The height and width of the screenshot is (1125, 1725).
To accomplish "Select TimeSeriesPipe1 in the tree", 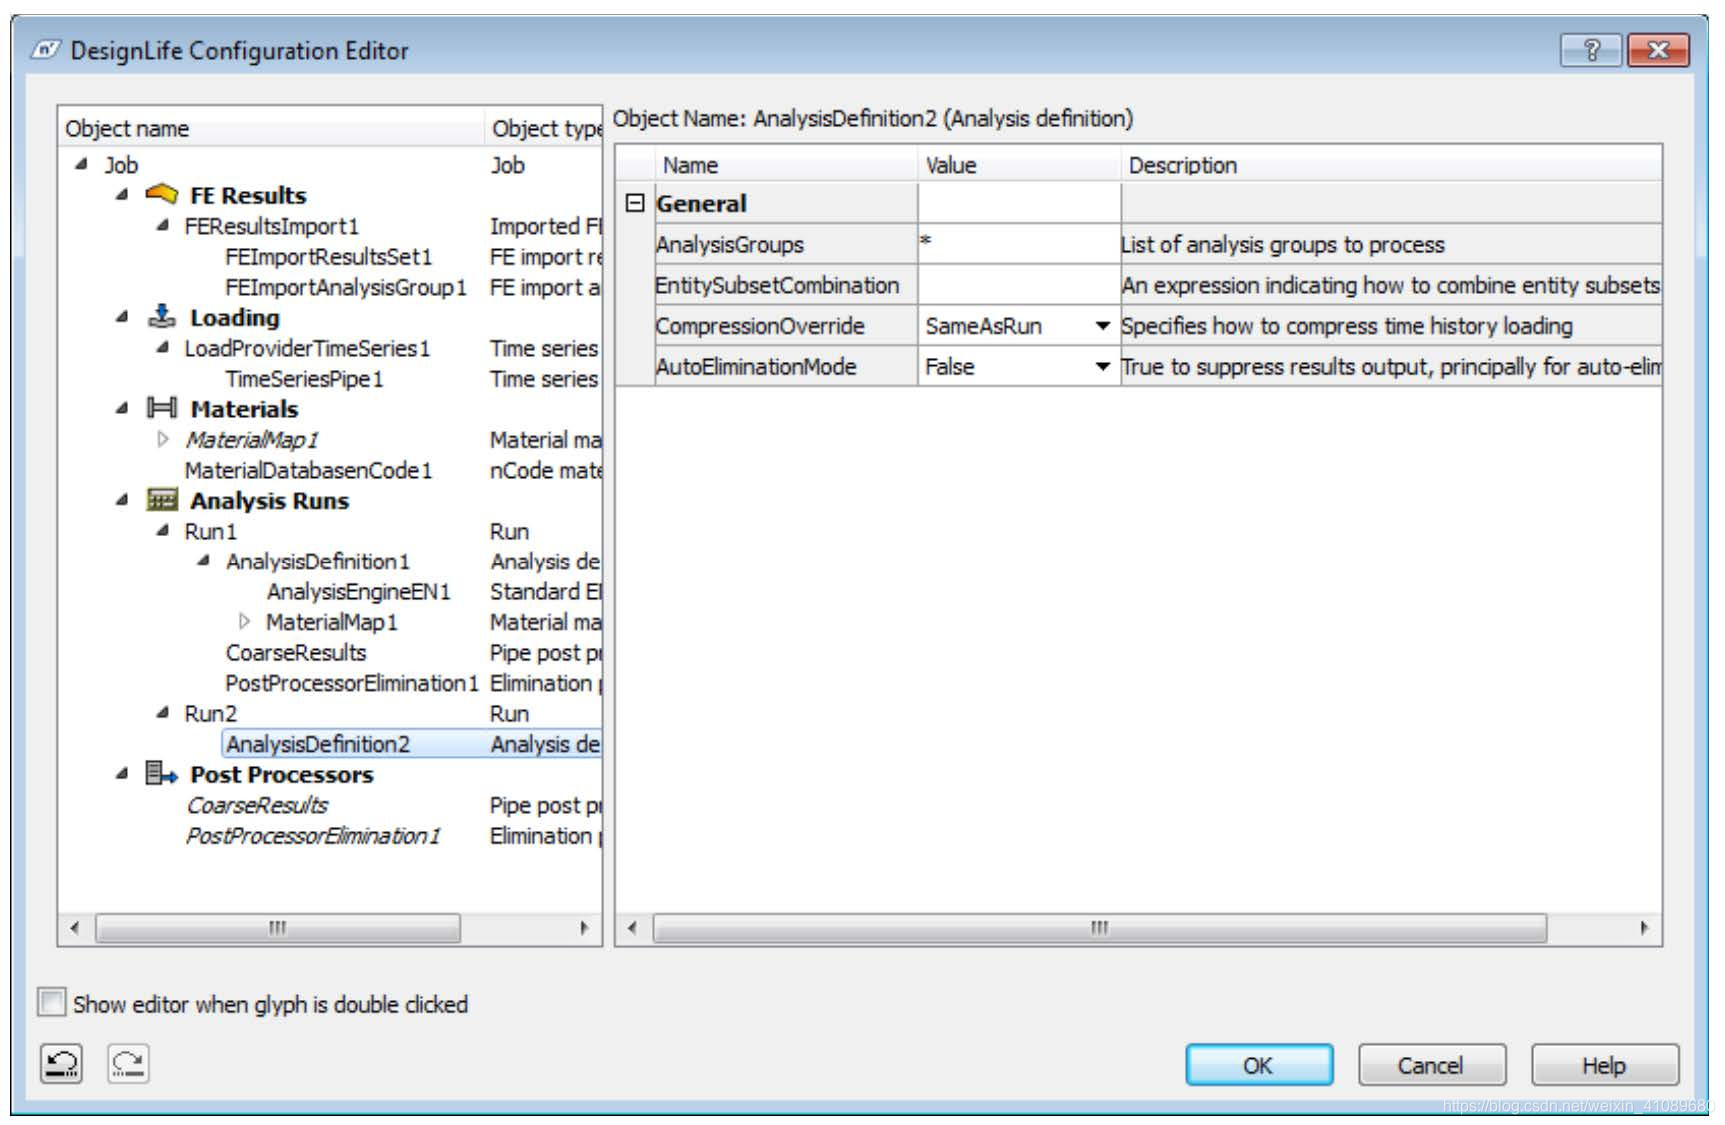I will [x=304, y=379].
